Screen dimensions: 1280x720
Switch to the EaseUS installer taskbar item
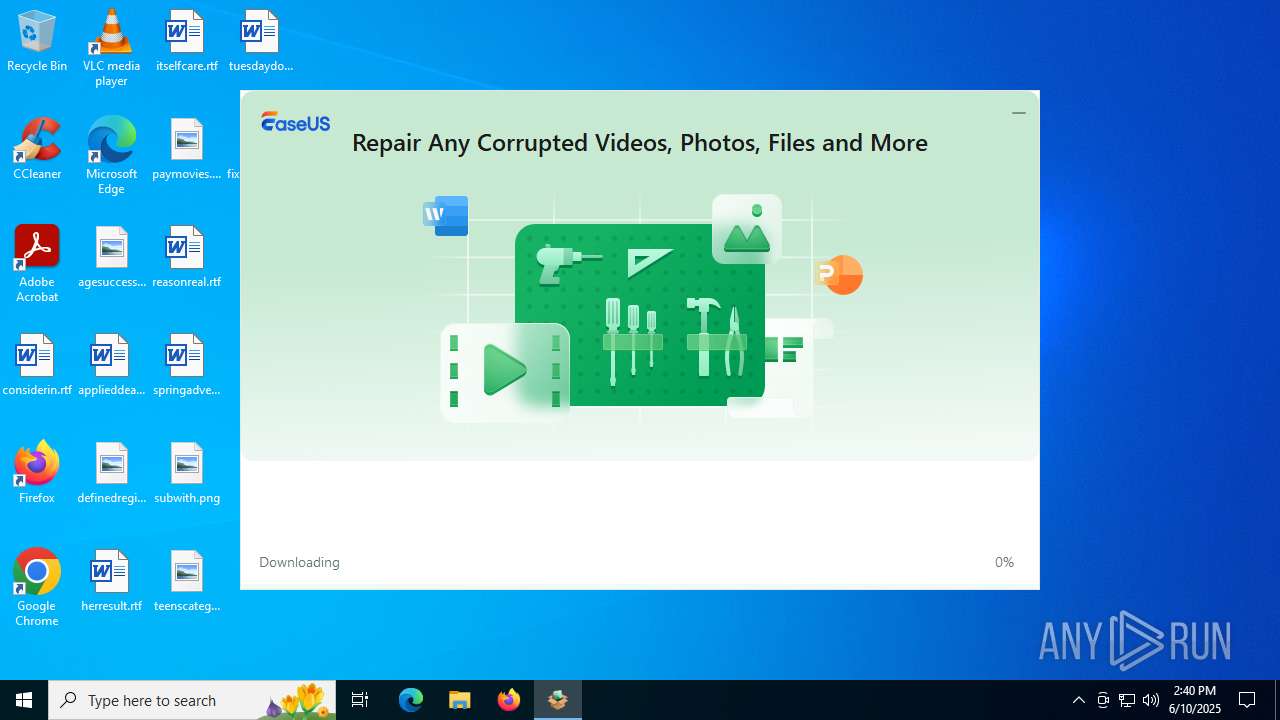tap(558, 700)
